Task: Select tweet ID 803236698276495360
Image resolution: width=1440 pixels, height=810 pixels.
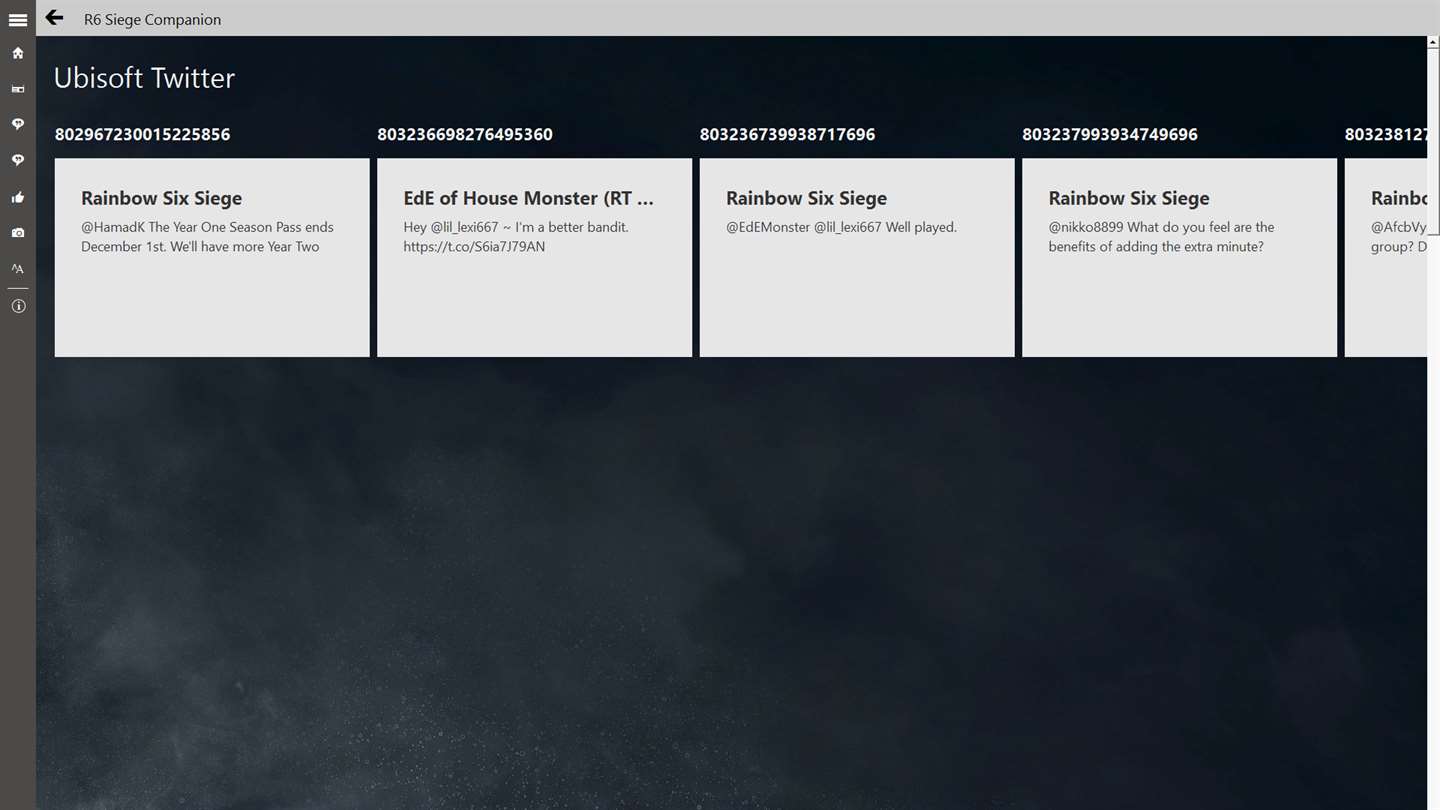Action: coord(465,134)
